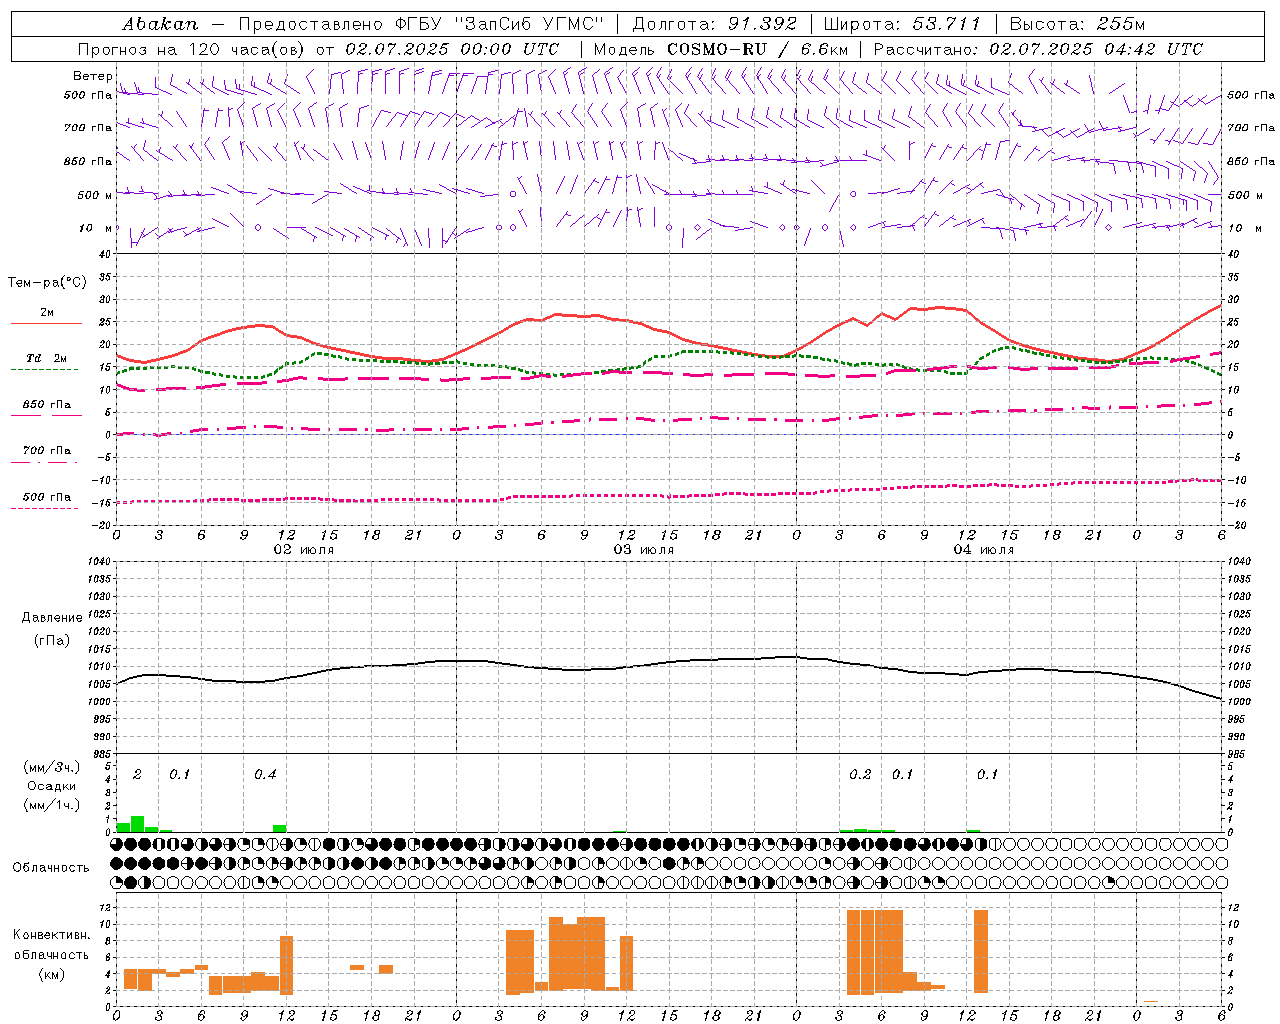Click the 0.4 precipitation total

point(265,775)
